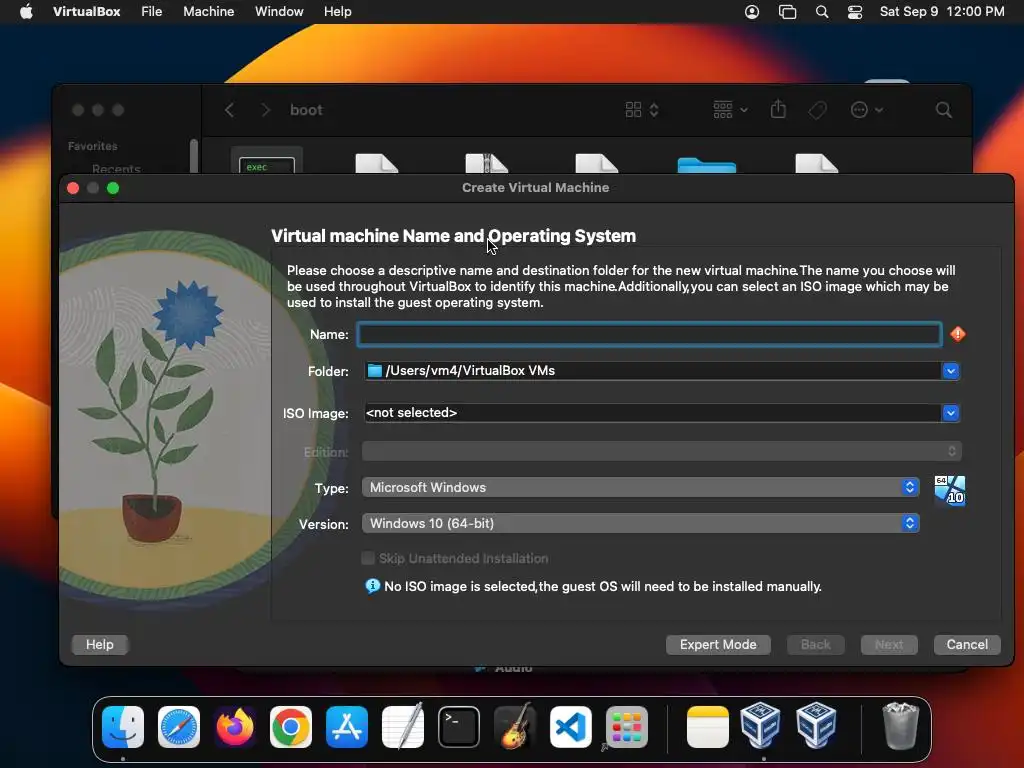1024x768 pixels.
Task: Open the Help menu in menu bar
Action: point(338,12)
